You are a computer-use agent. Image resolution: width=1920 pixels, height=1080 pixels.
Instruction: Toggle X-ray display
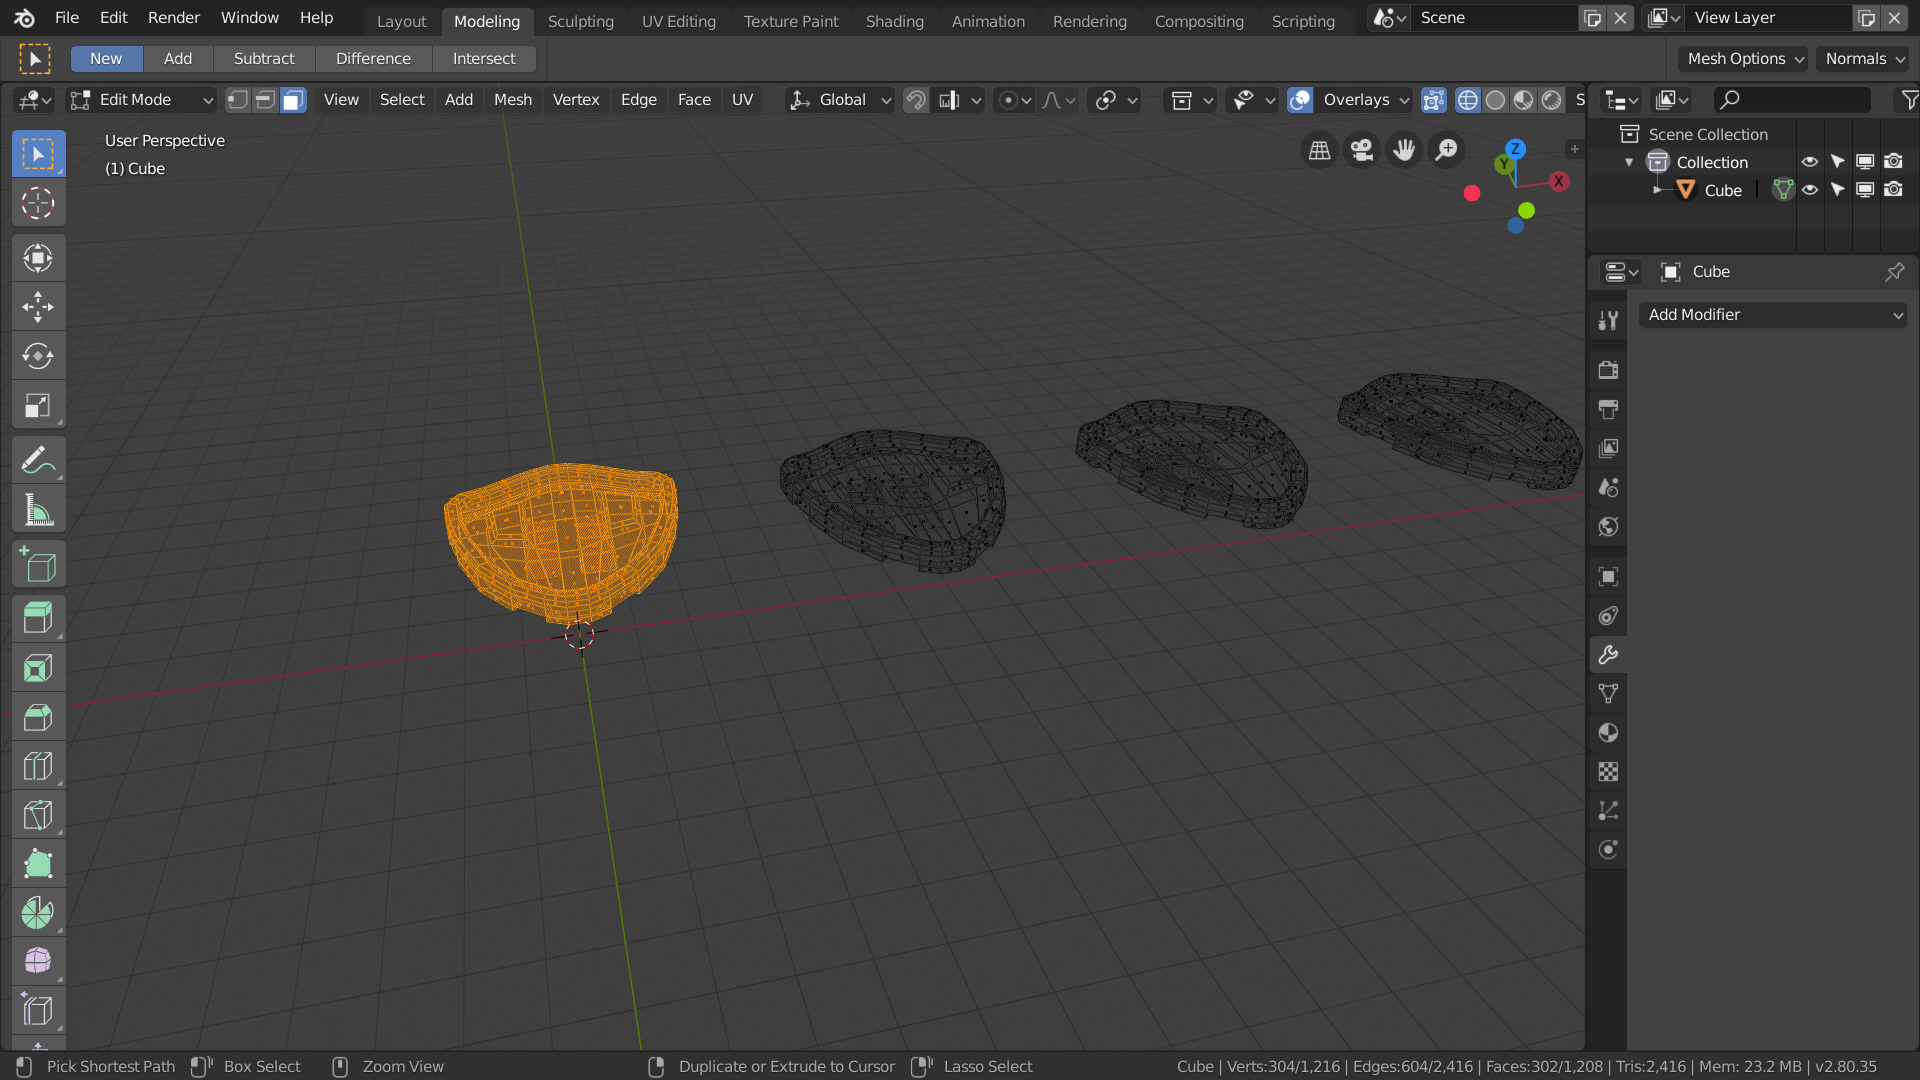[x=1433, y=100]
